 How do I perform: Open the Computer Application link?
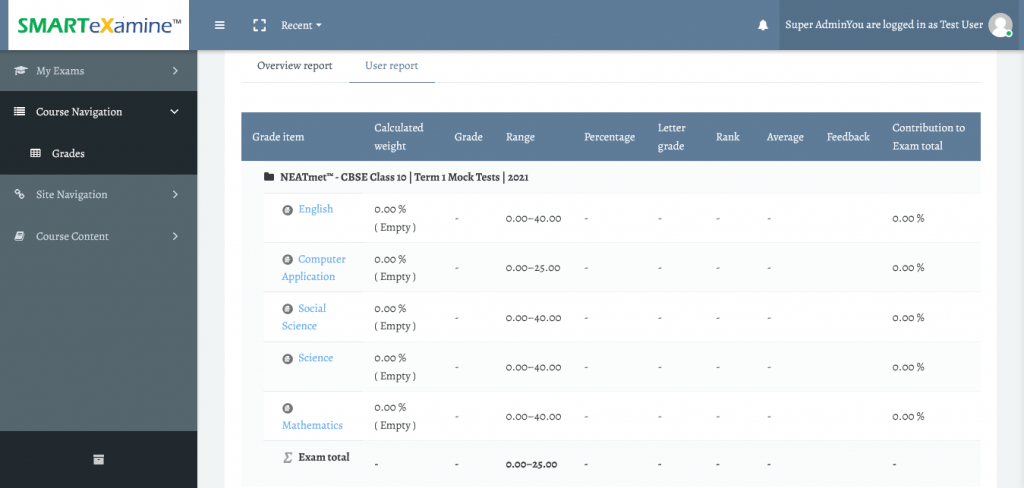[x=314, y=268]
